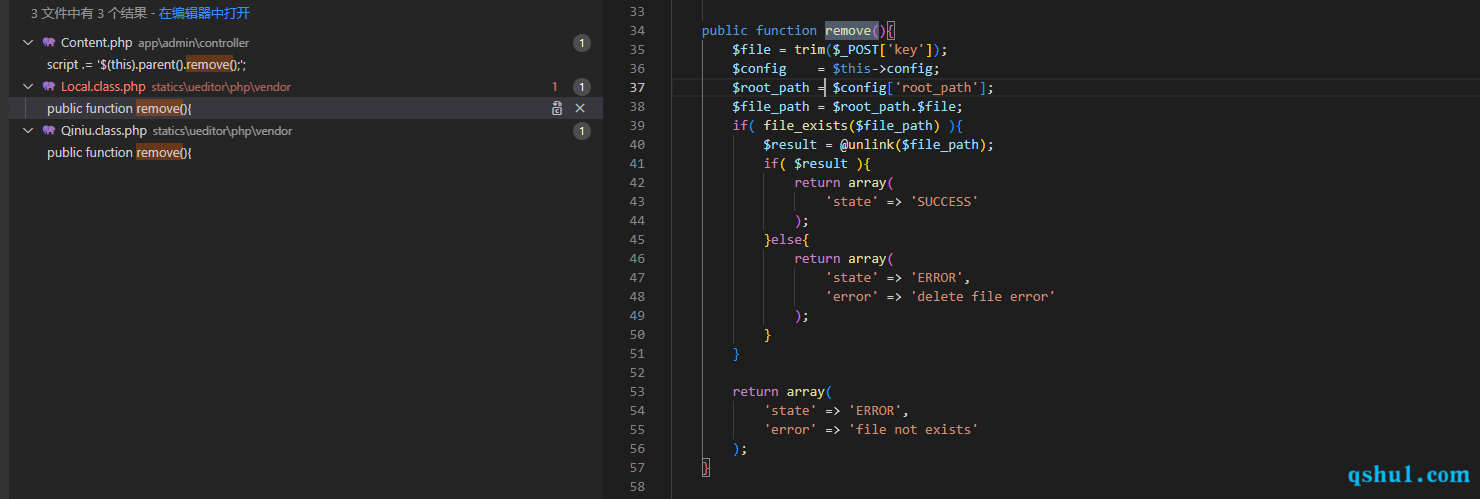
Task: Click the statics\ueditor\php\vendor path beside Local.class.php
Action: pyautogui.click(x=222, y=87)
